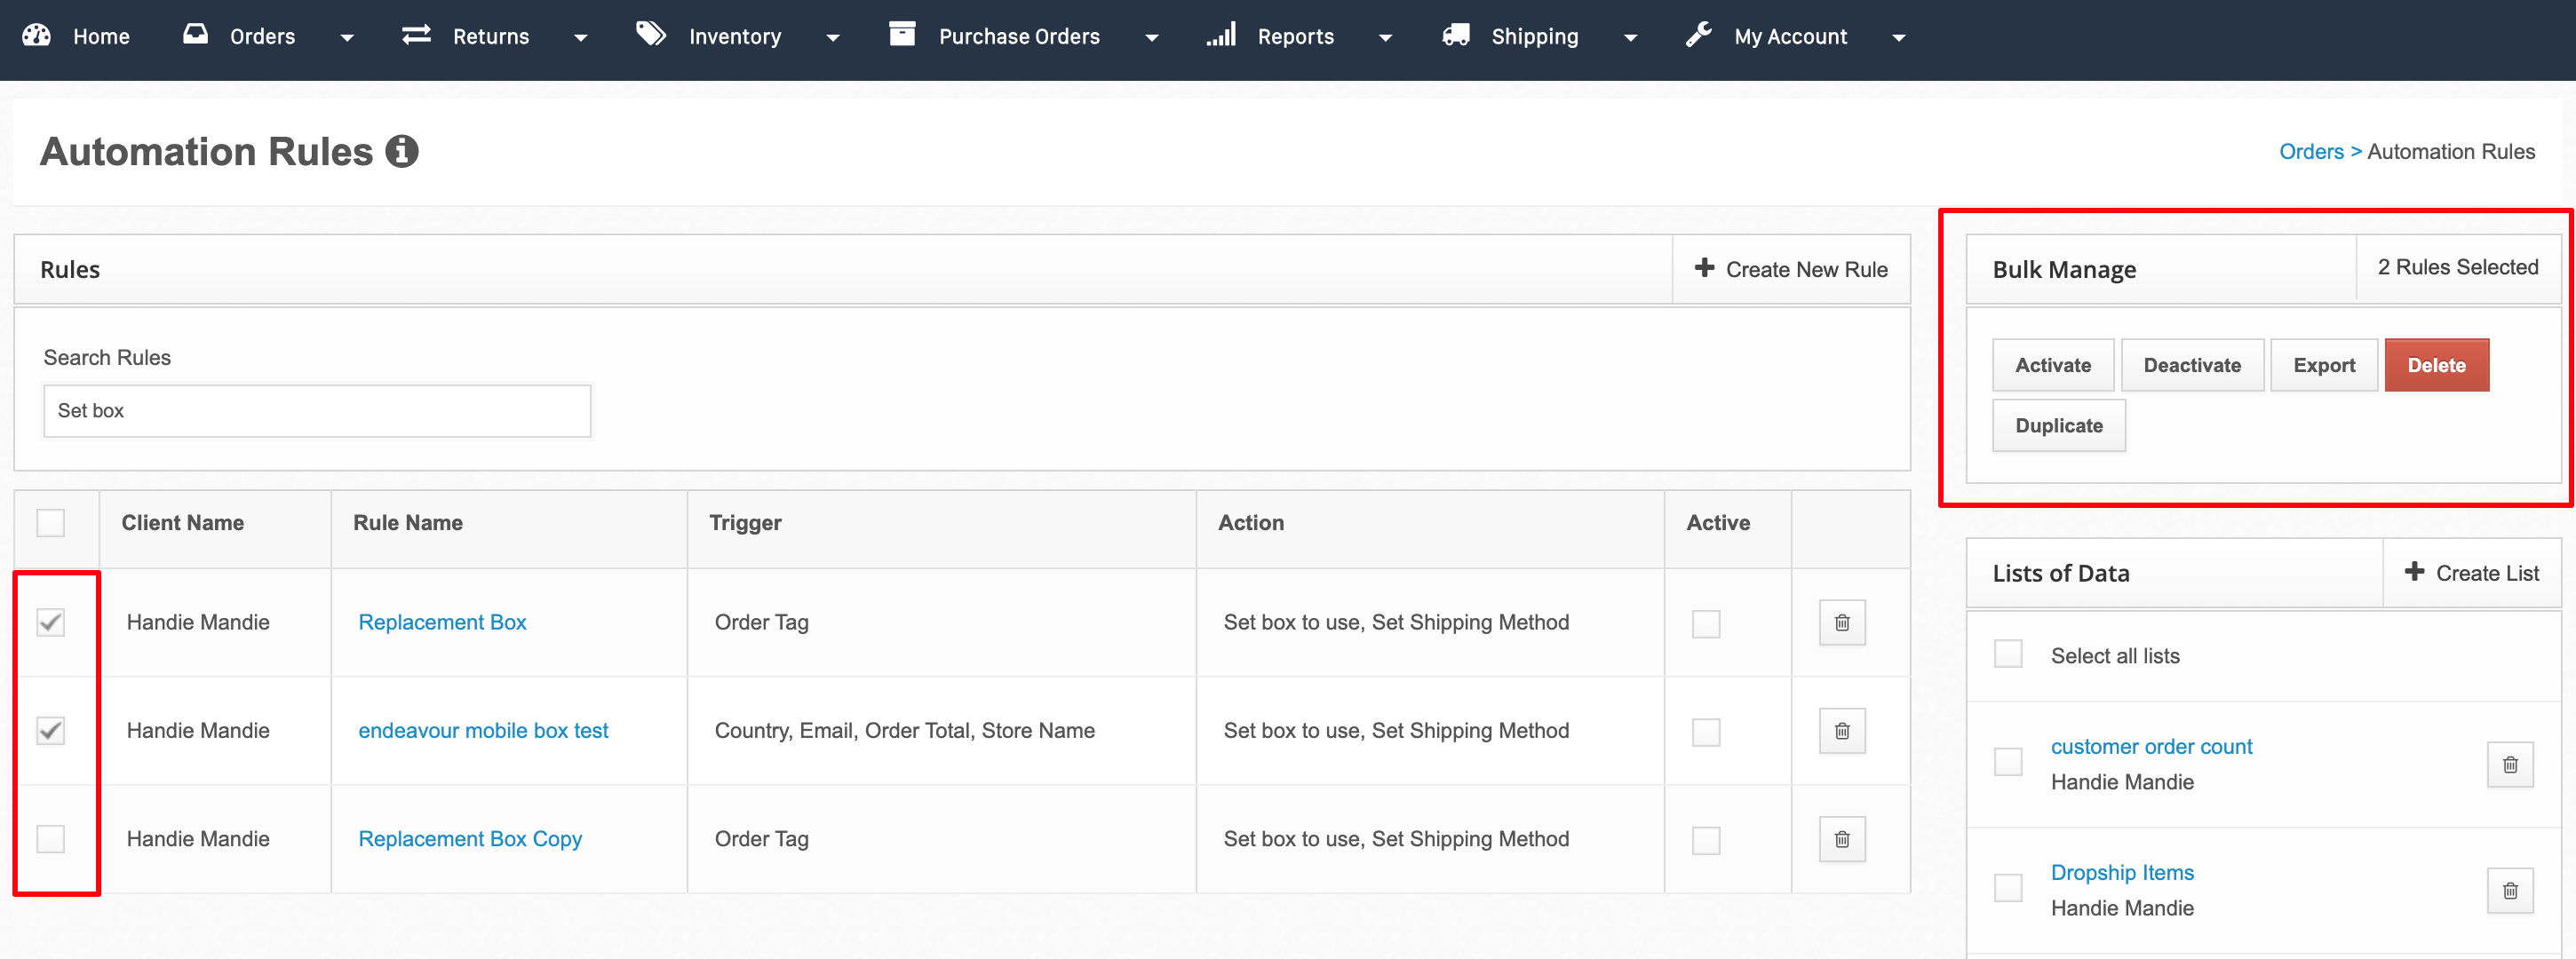Screen dimensions: 2576x959
Task: Uncheck endeavour mobile box test row checkbox
Action: 51,731
